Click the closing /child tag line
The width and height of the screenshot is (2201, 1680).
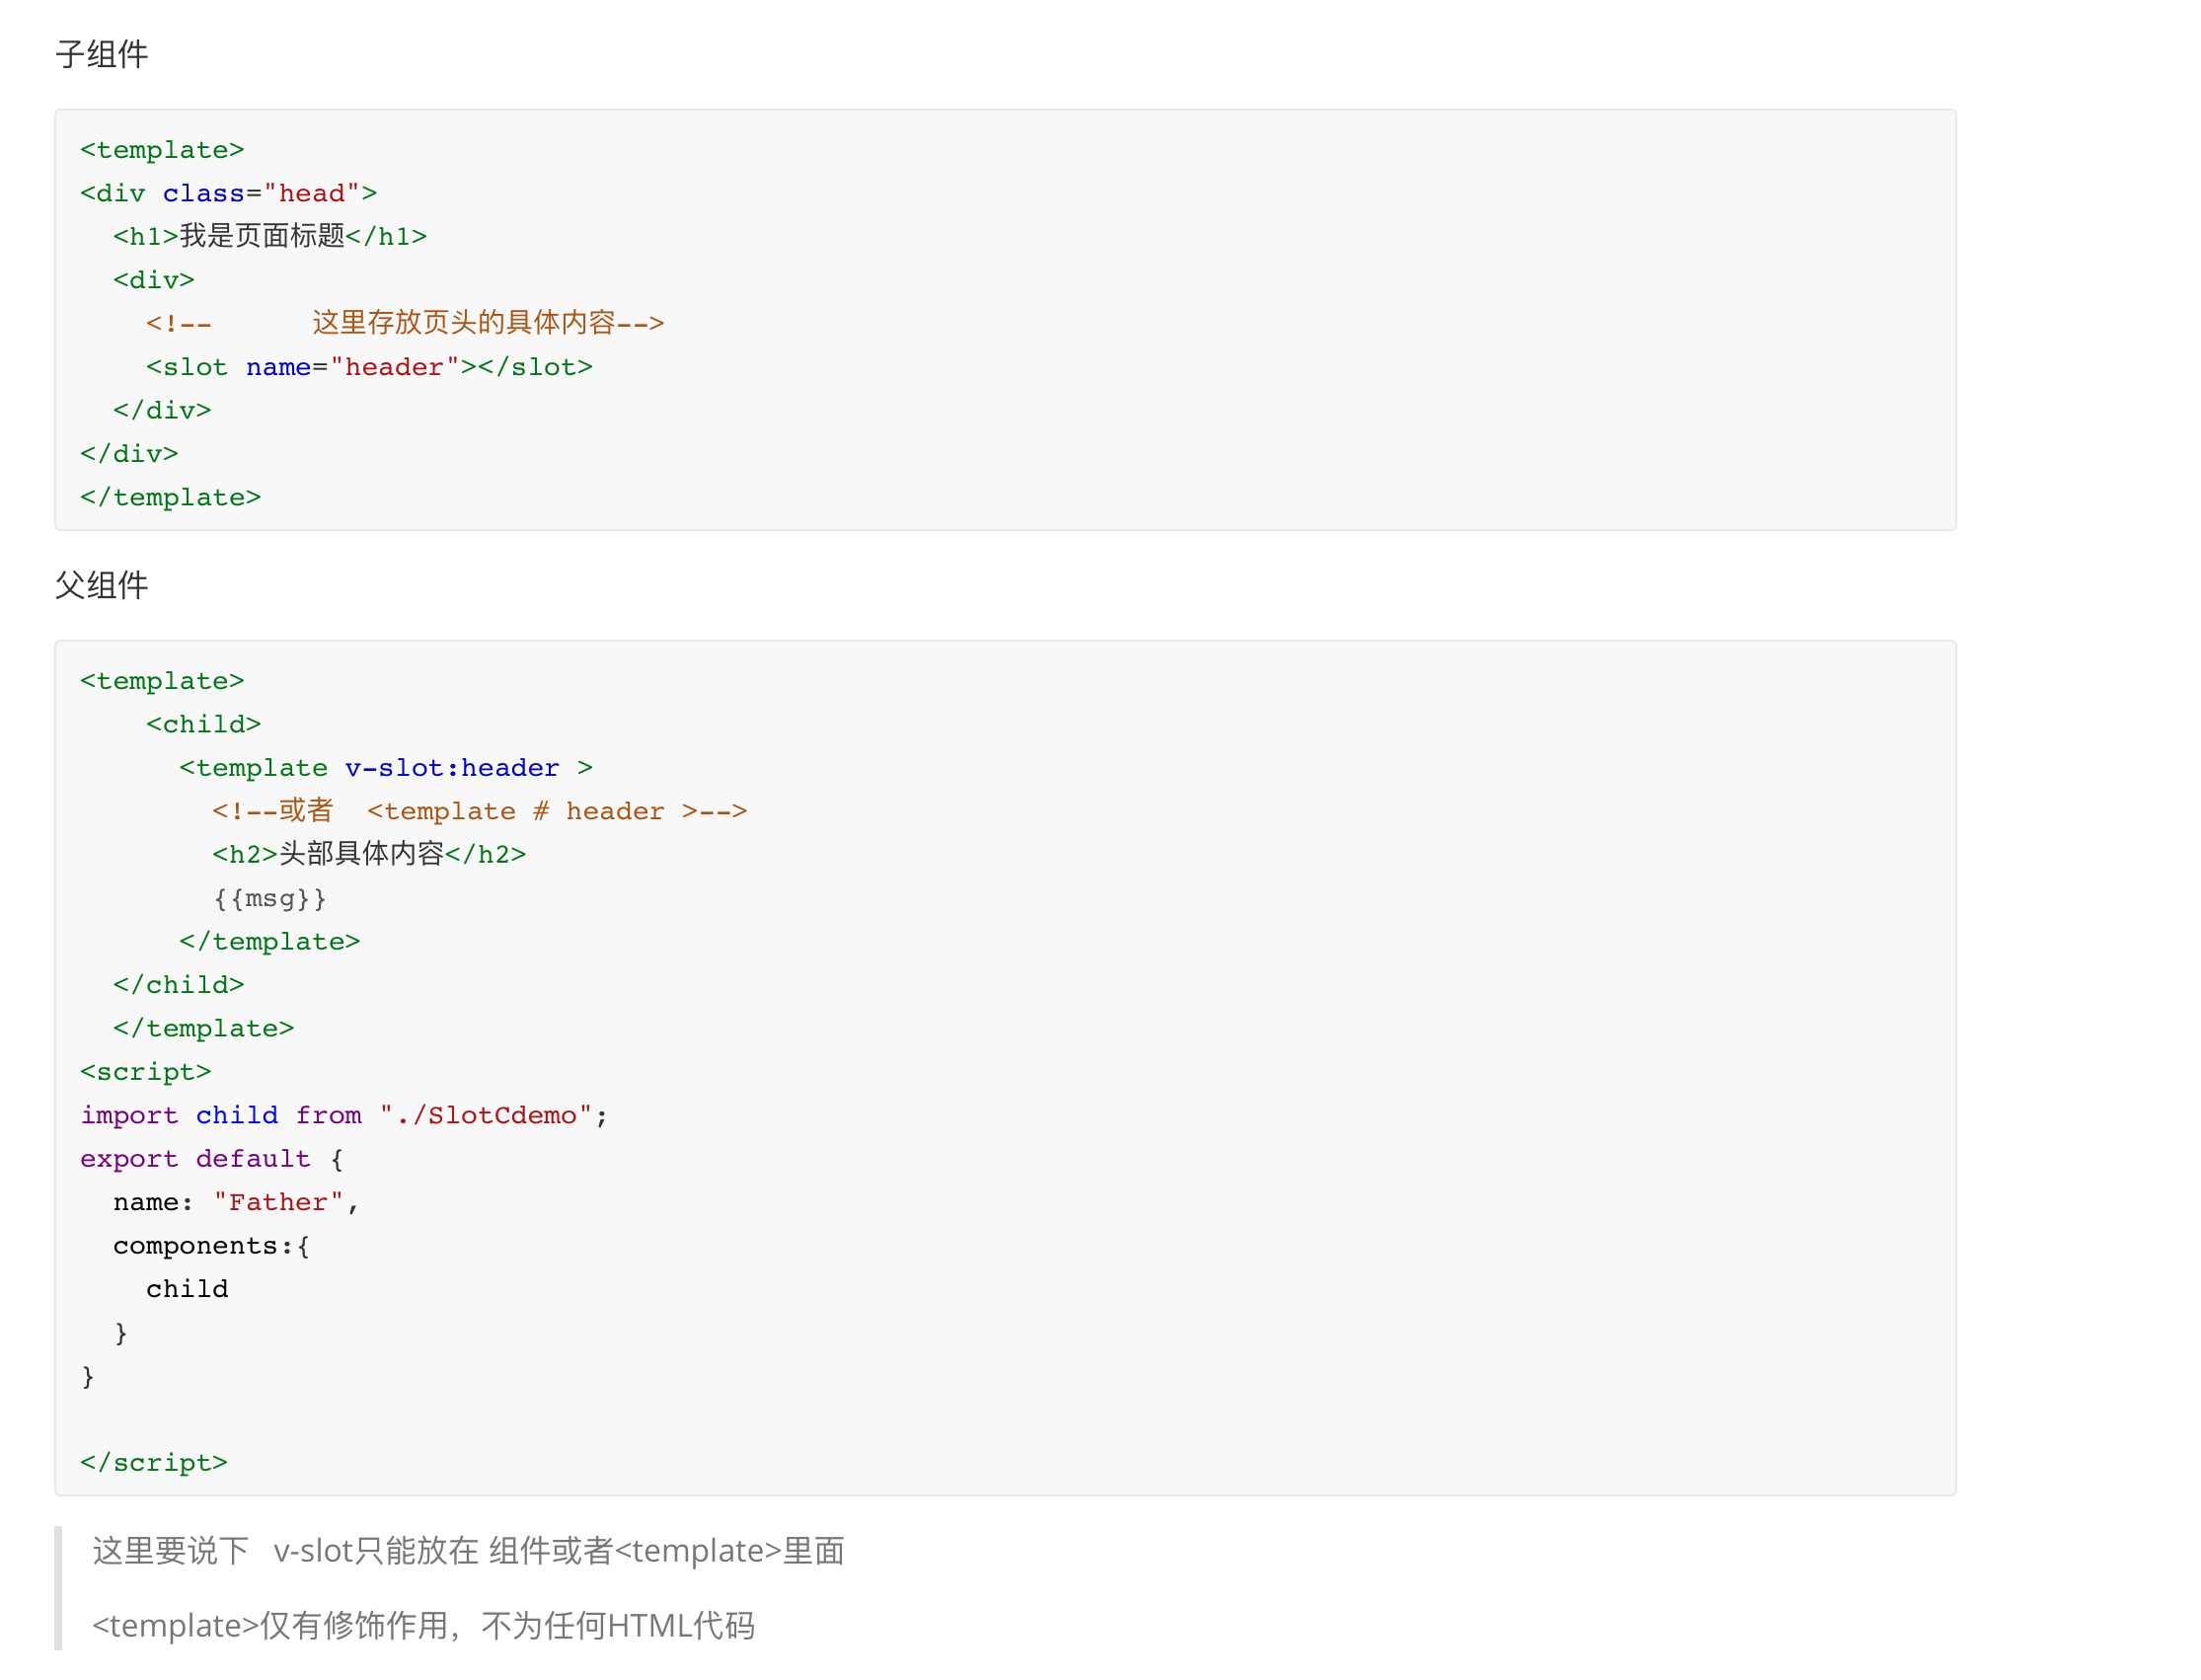178,985
